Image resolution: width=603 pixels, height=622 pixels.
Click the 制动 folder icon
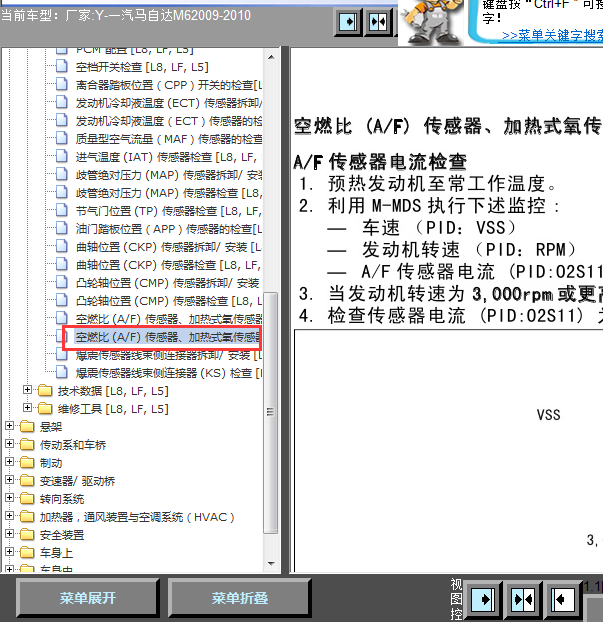(27, 463)
